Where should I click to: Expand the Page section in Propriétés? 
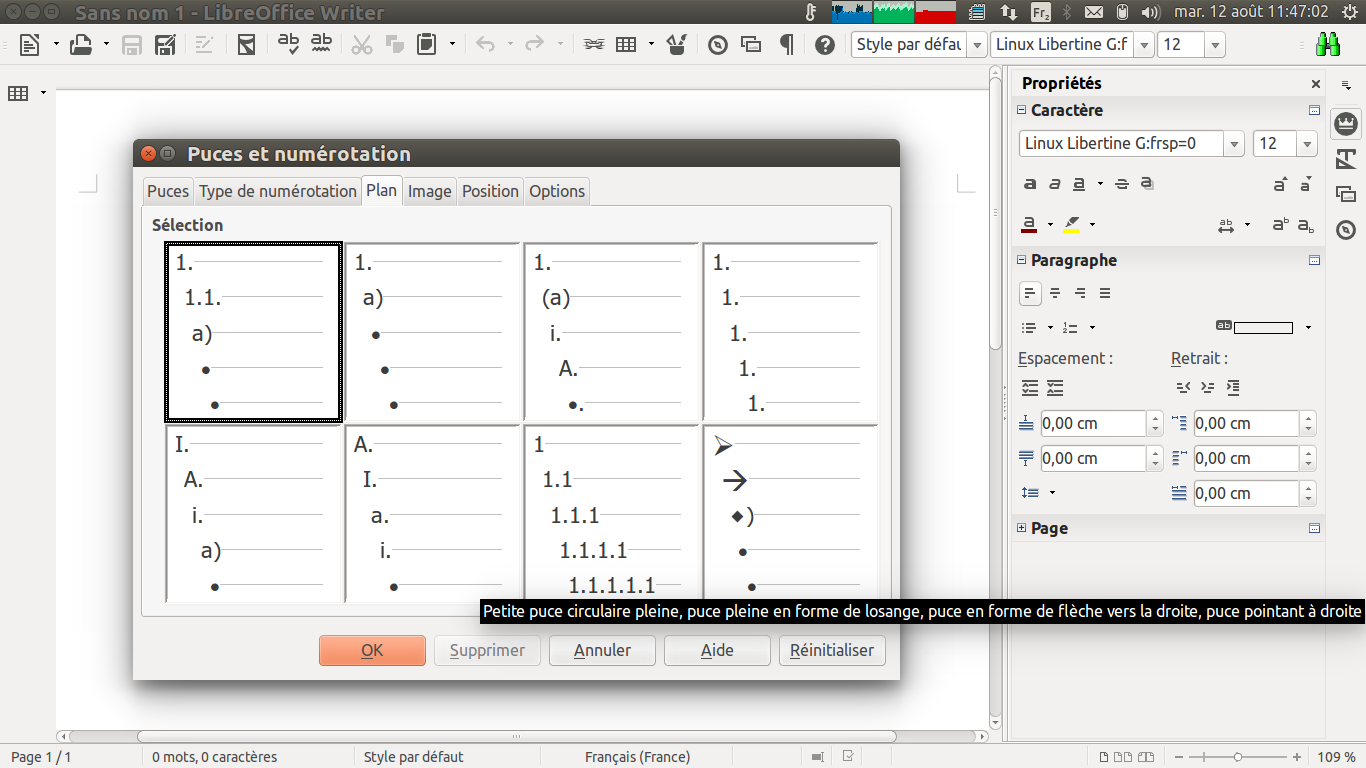1022,528
